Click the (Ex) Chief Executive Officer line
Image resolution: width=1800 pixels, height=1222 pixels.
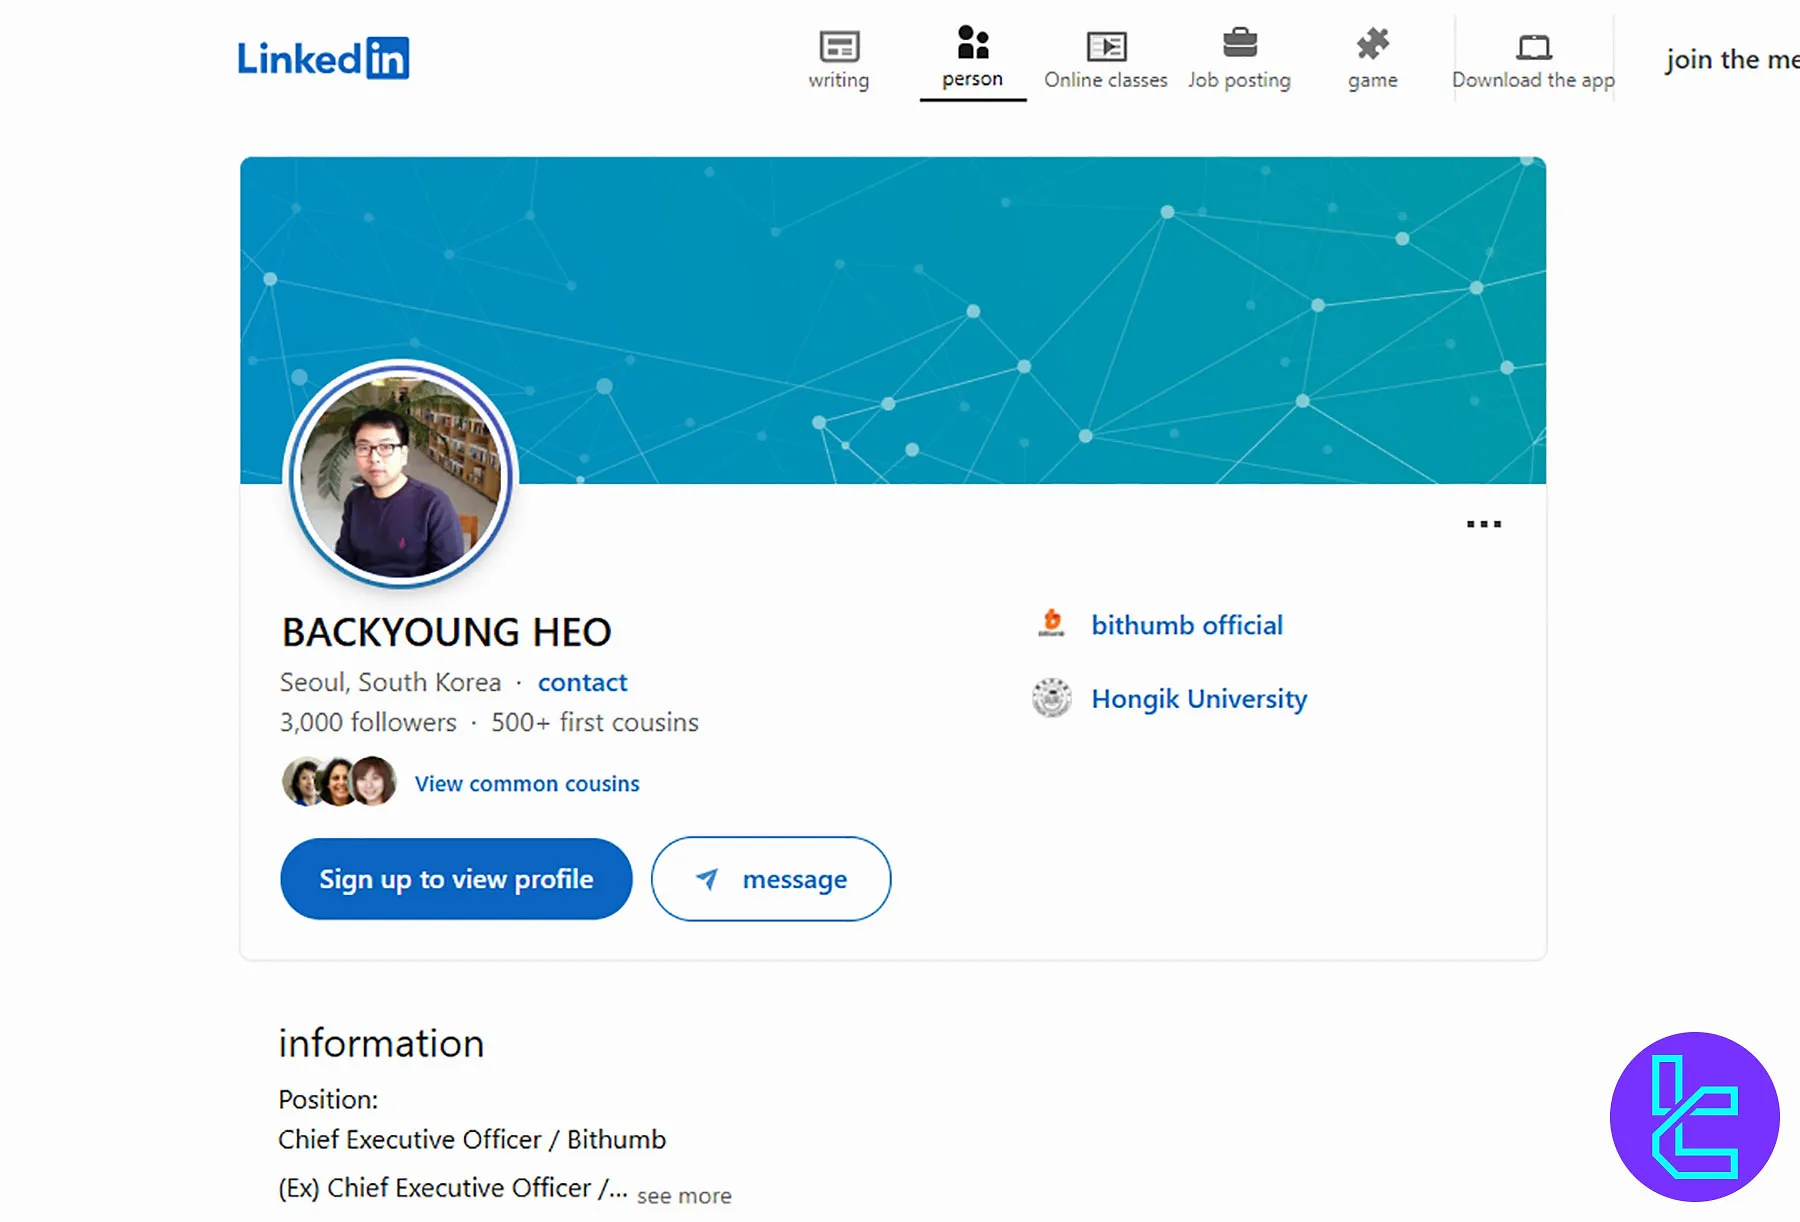tap(453, 1188)
